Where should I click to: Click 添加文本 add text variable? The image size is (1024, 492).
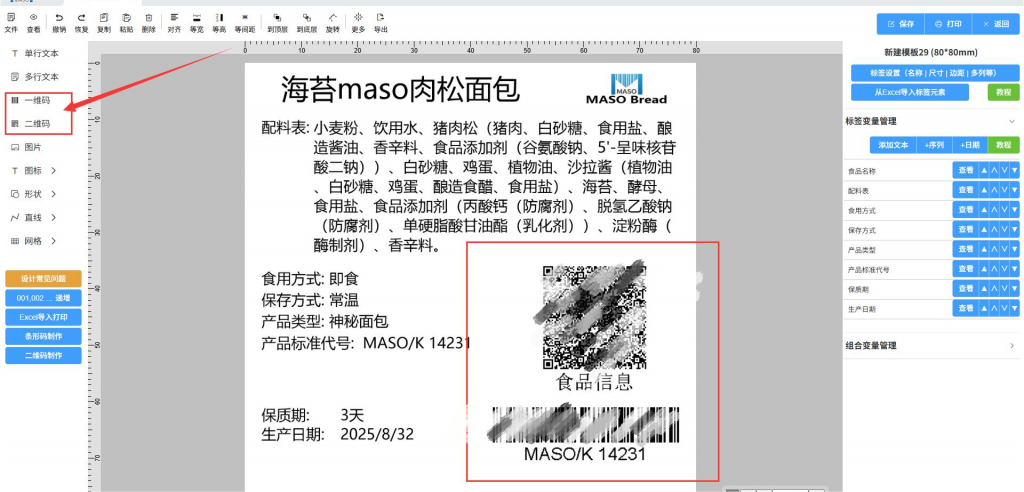pos(893,145)
